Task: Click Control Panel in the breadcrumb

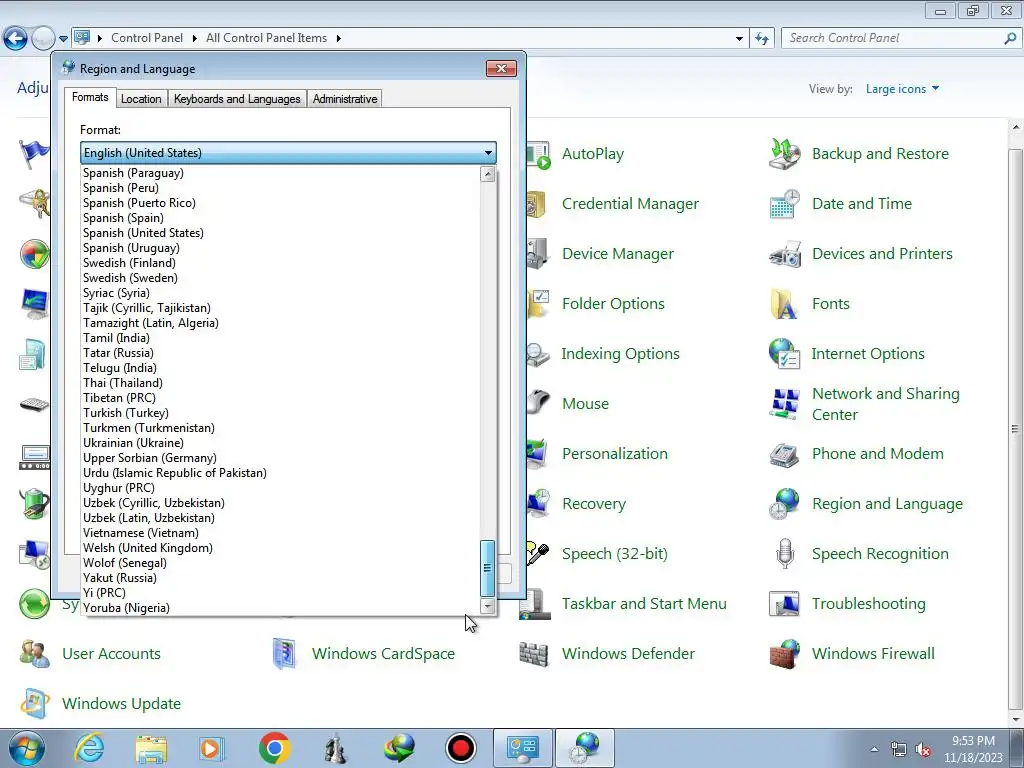Action: 147,38
